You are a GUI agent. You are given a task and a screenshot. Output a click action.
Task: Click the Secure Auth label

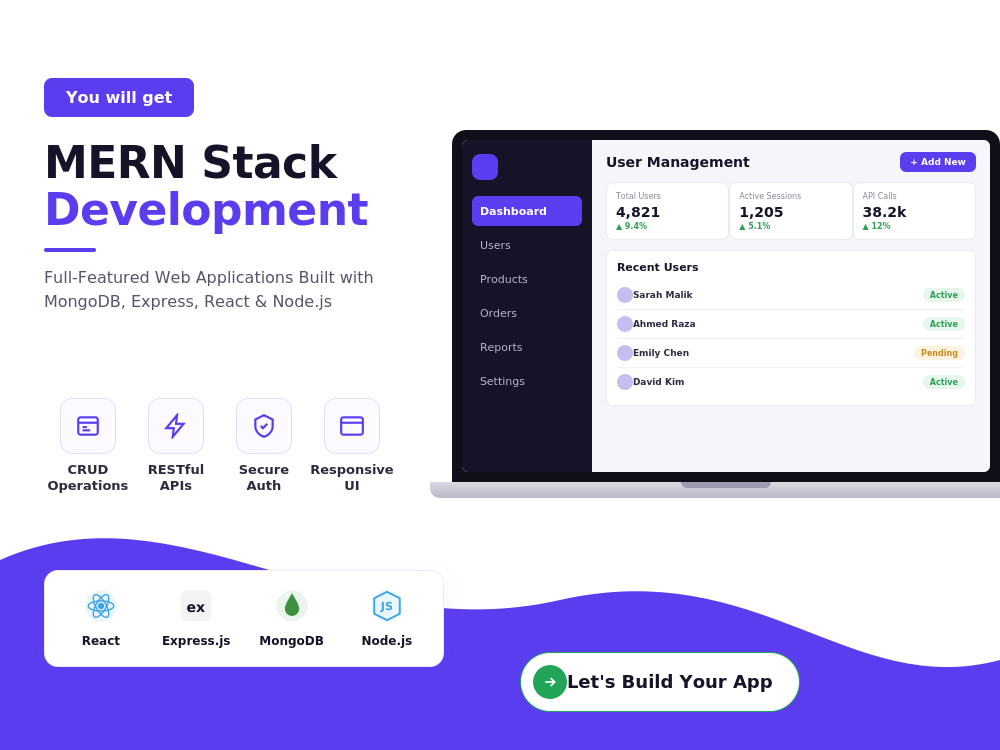(x=264, y=478)
